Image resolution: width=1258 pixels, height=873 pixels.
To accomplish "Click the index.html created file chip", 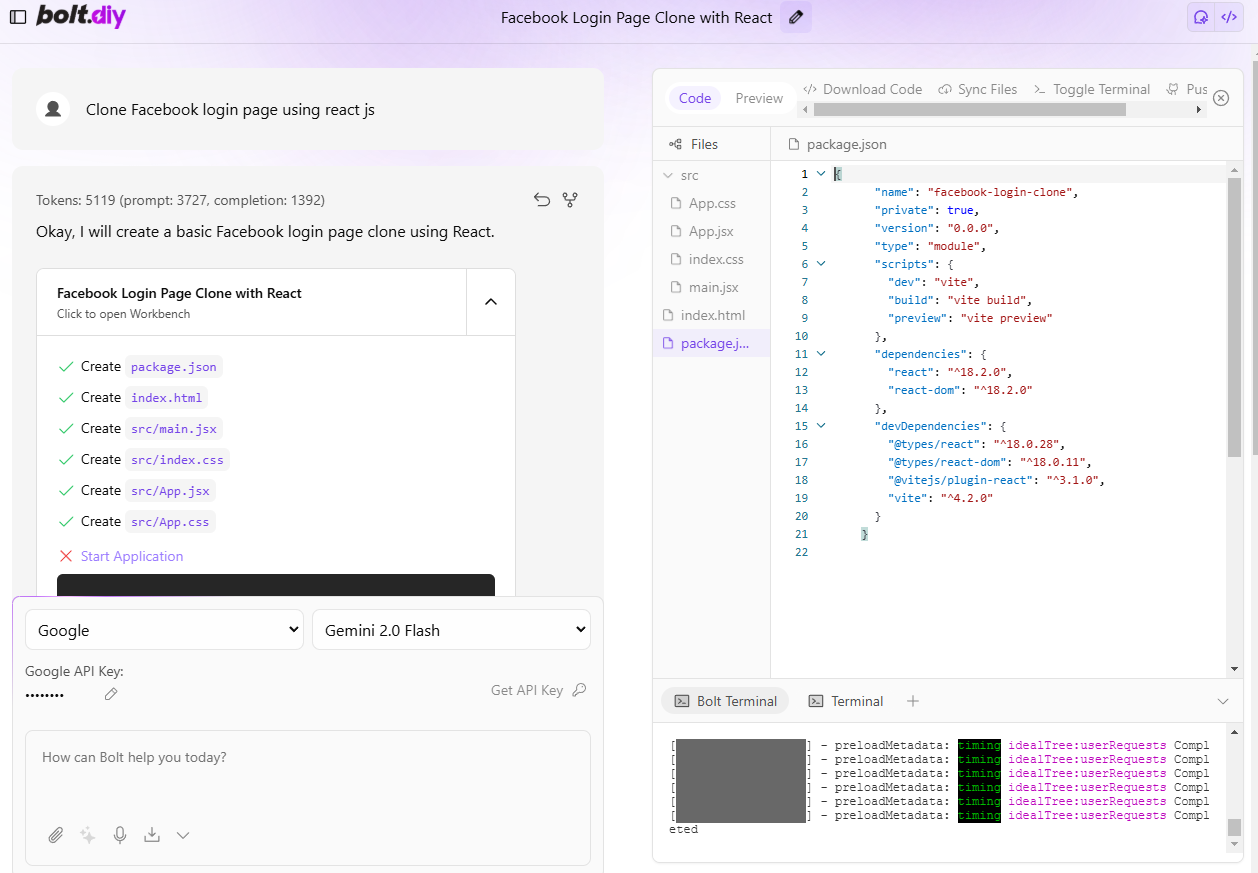I will [167, 398].
